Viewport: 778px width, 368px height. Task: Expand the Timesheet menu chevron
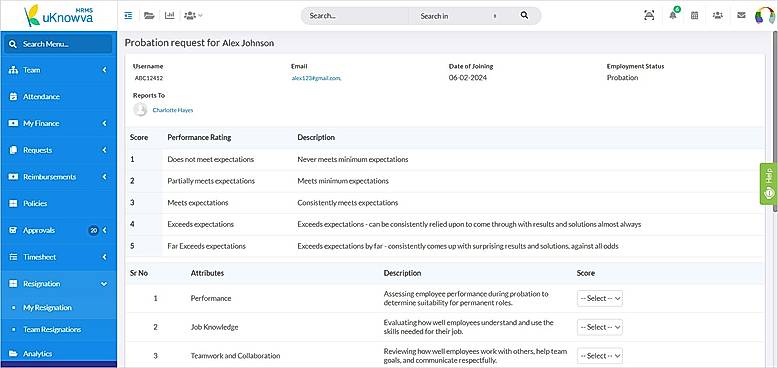coord(105,257)
